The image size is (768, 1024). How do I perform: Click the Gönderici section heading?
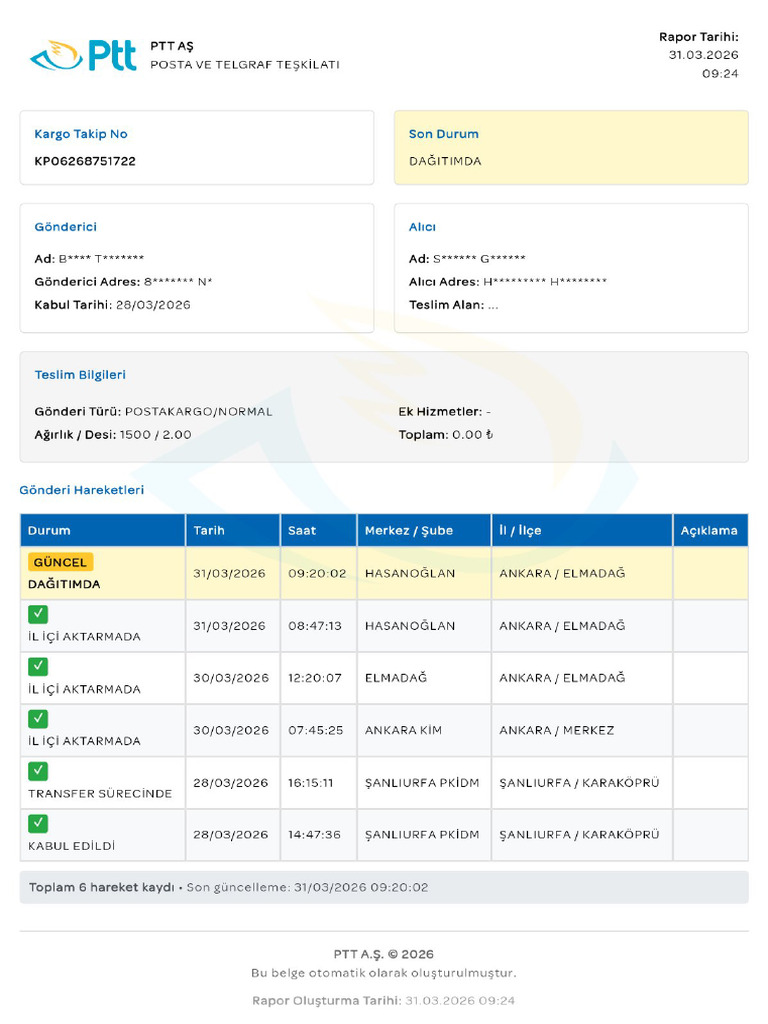65,227
